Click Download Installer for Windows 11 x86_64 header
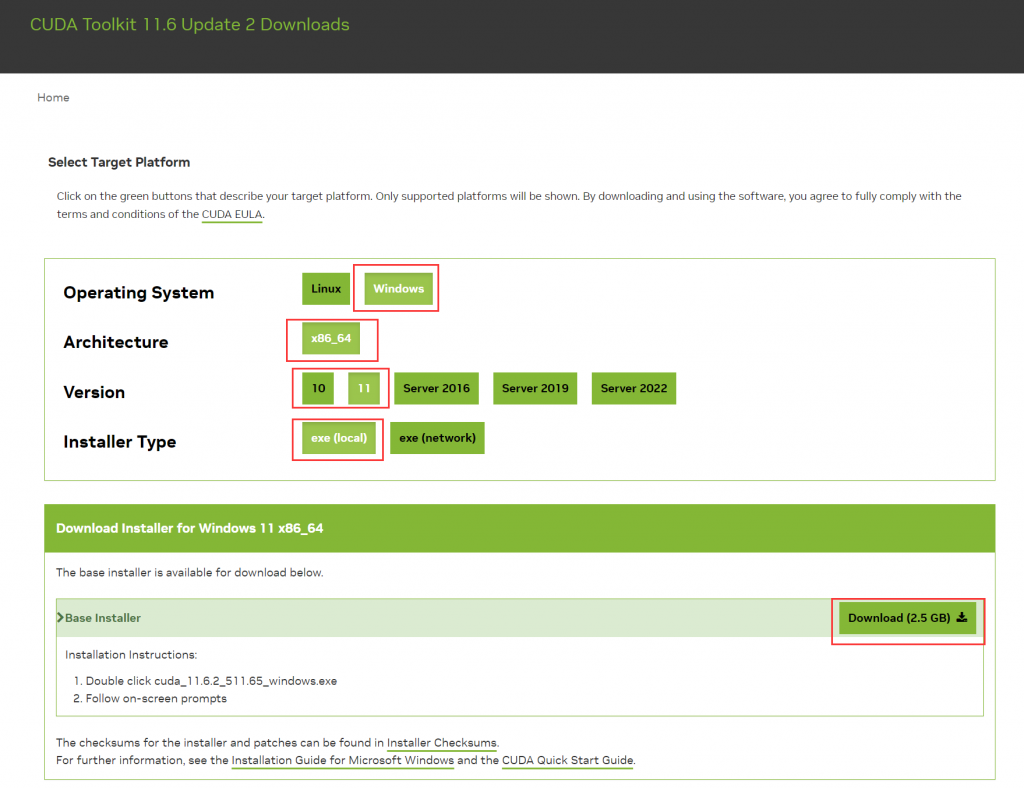Image resolution: width=1024 pixels, height=788 pixels. click(189, 528)
